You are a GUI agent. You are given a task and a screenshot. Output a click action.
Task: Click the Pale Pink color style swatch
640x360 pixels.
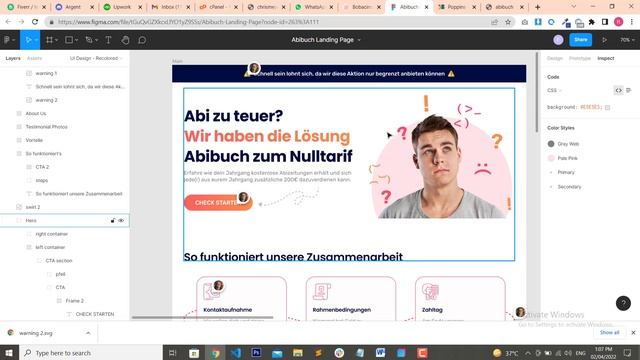pos(551,158)
